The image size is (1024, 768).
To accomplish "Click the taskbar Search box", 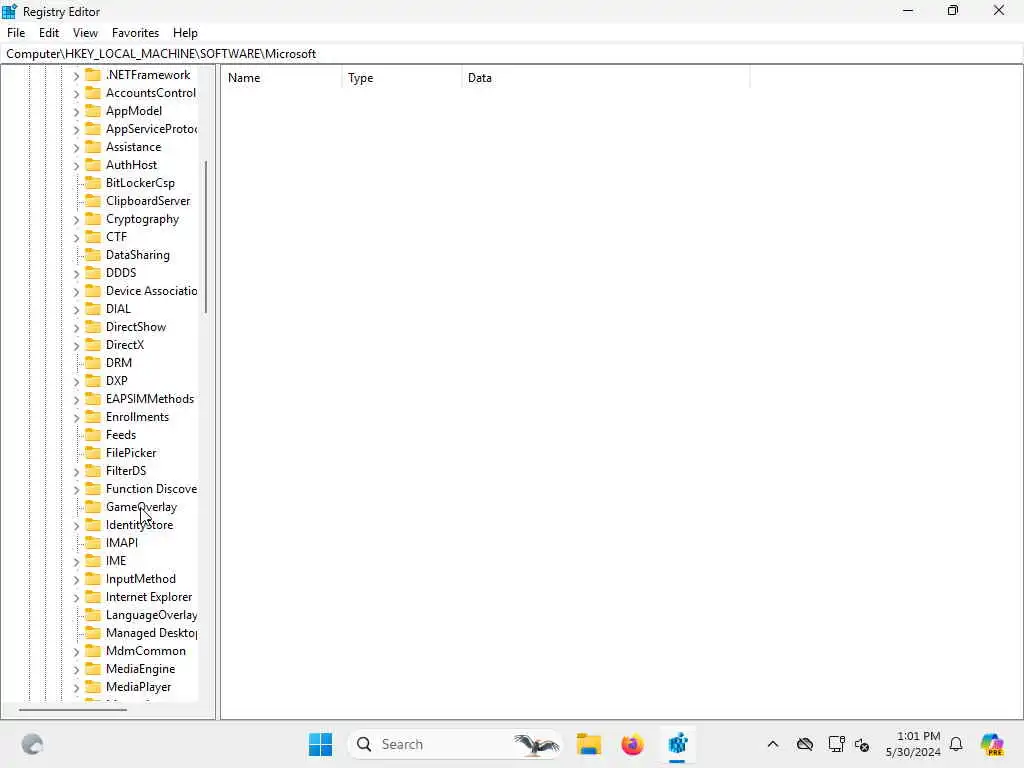I will (x=455, y=744).
